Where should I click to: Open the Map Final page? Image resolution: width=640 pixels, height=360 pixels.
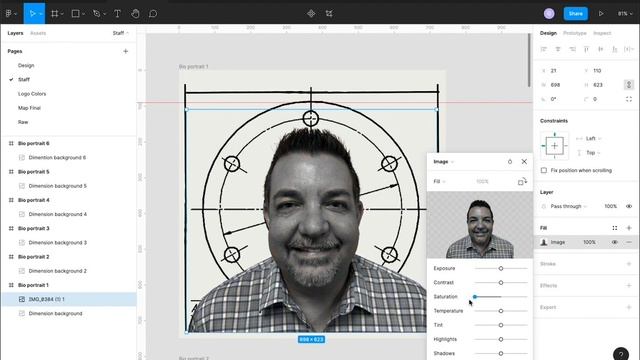tap(29, 108)
